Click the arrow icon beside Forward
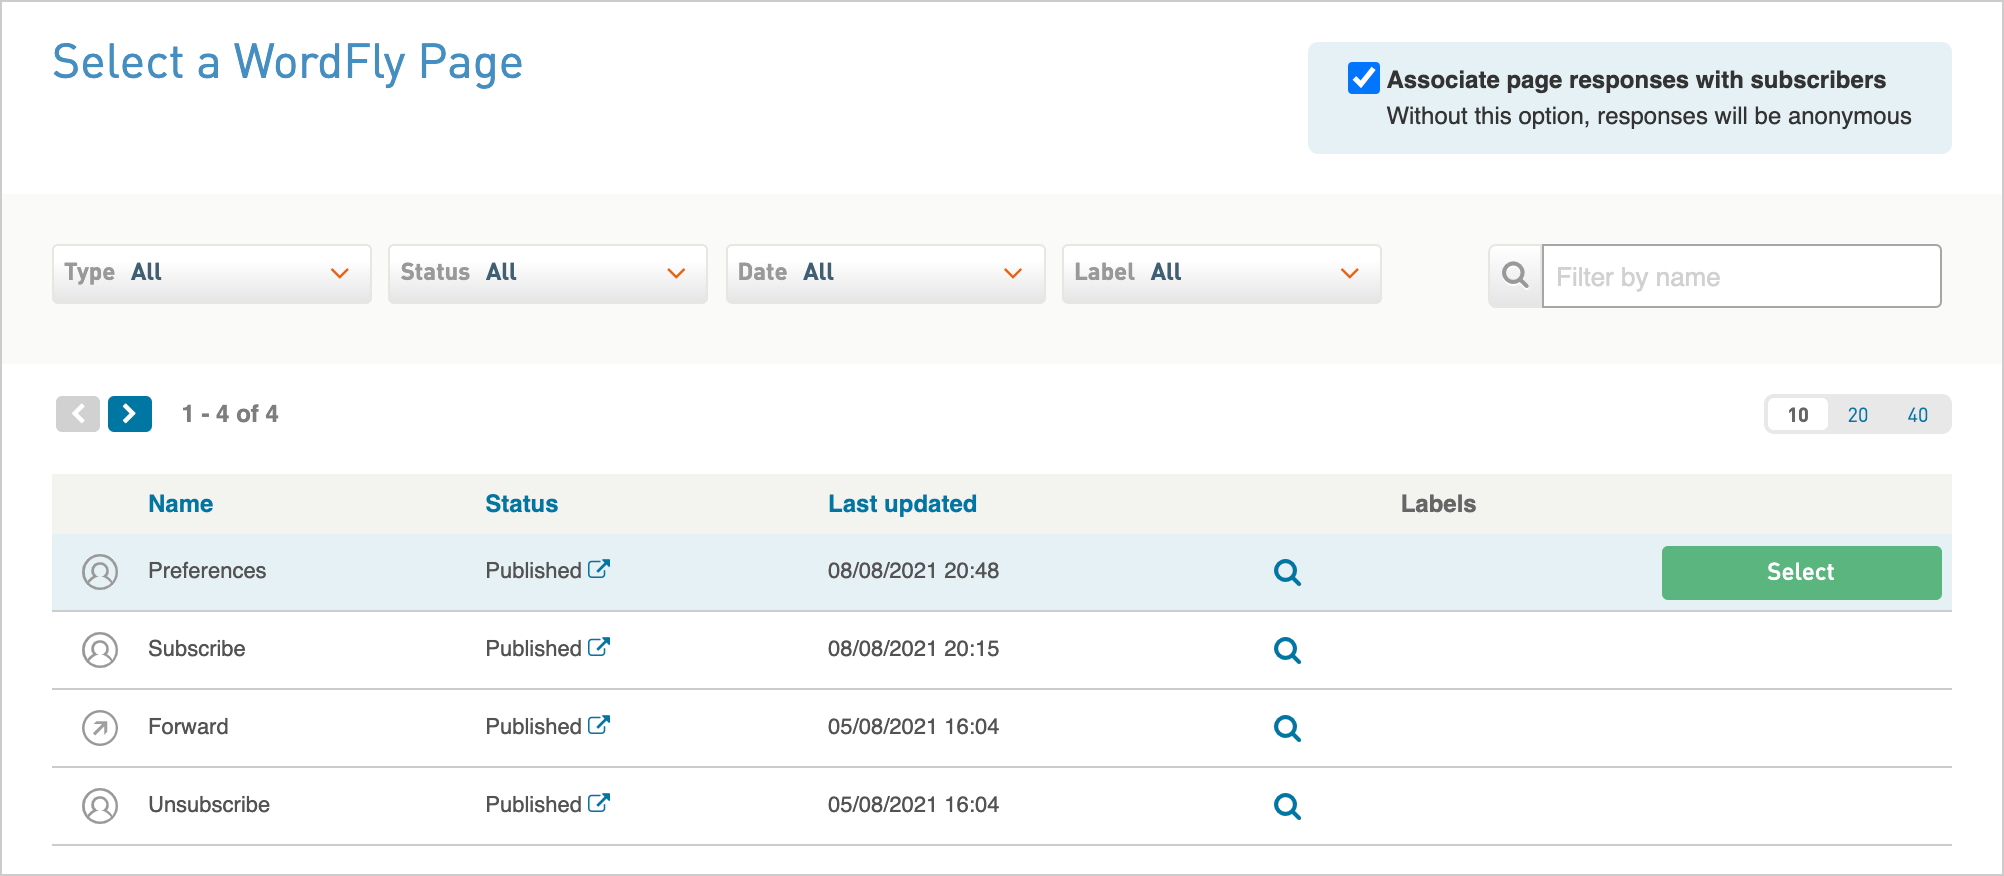This screenshot has height=876, width=2004. click(x=100, y=728)
